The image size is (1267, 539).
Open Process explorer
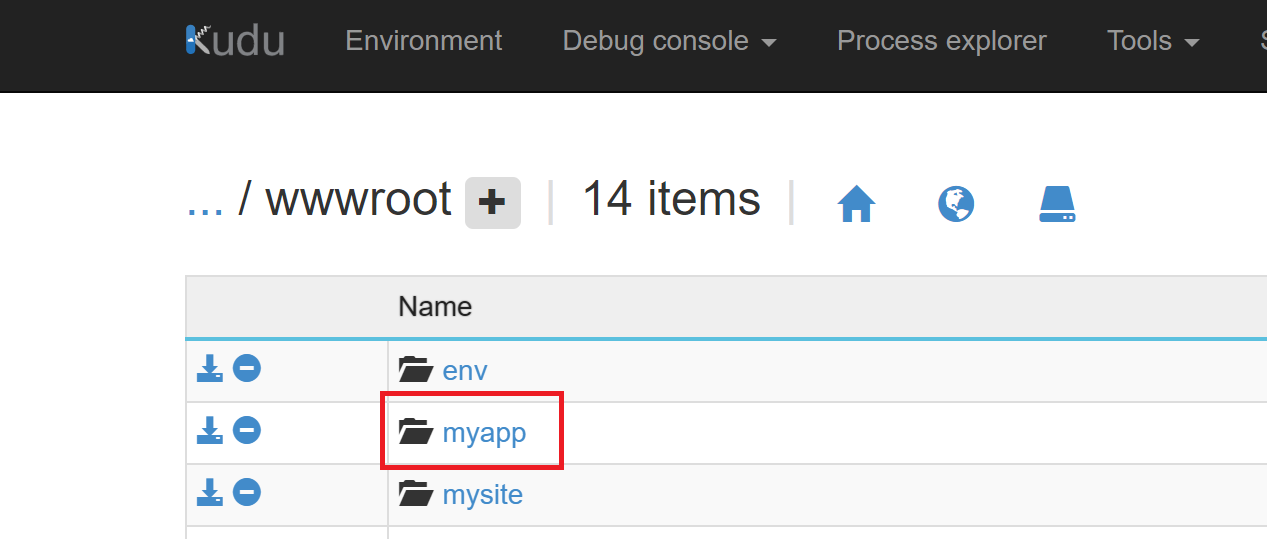pos(941,41)
